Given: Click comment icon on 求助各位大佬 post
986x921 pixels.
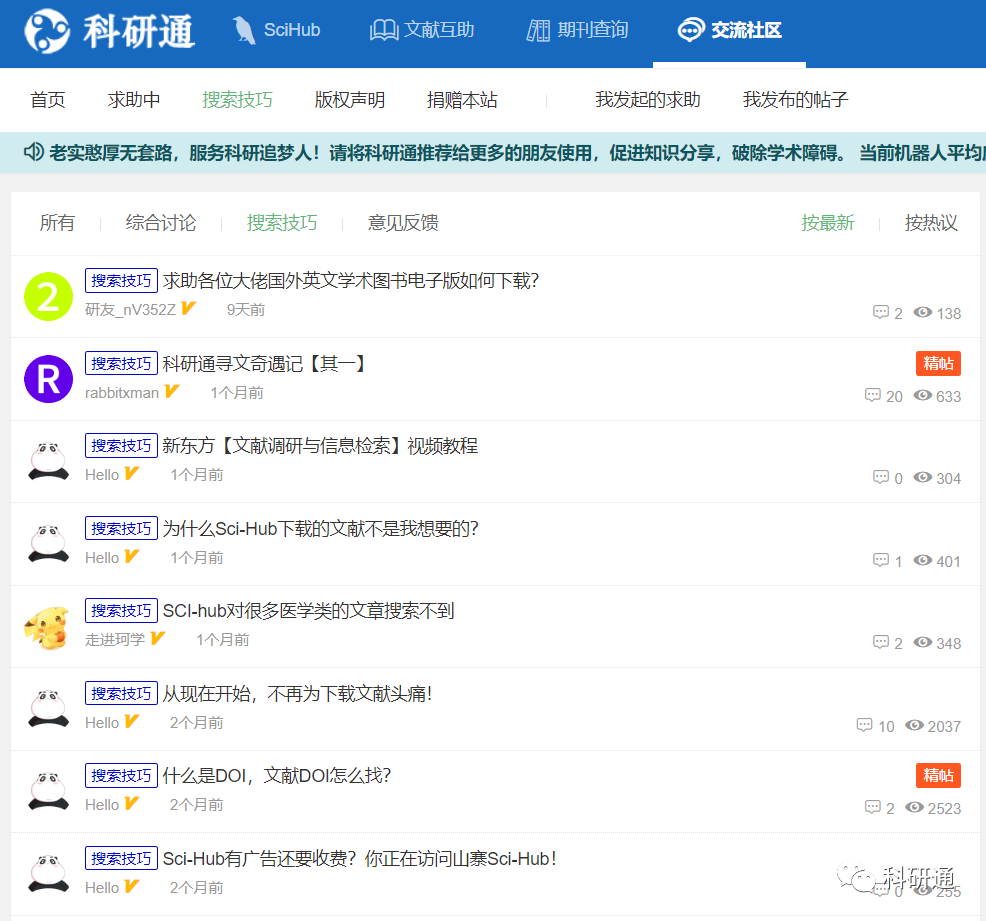Looking at the screenshot, I should (880, 312).
